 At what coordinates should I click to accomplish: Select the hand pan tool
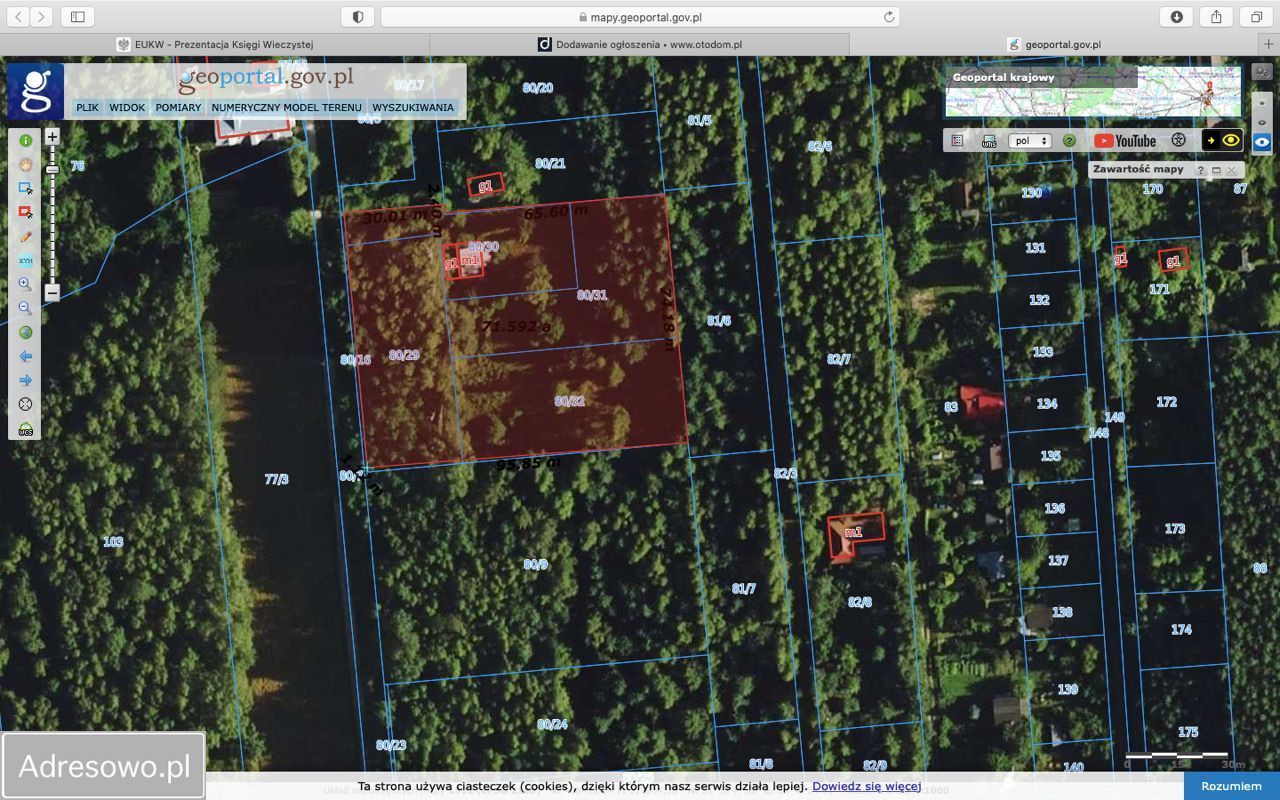coord(26,164)
